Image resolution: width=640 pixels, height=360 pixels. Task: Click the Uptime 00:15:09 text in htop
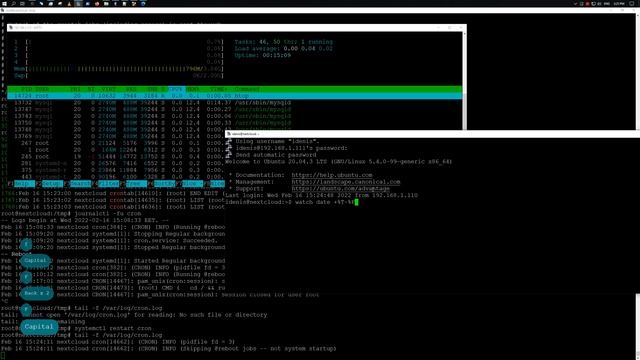(263, 55)
